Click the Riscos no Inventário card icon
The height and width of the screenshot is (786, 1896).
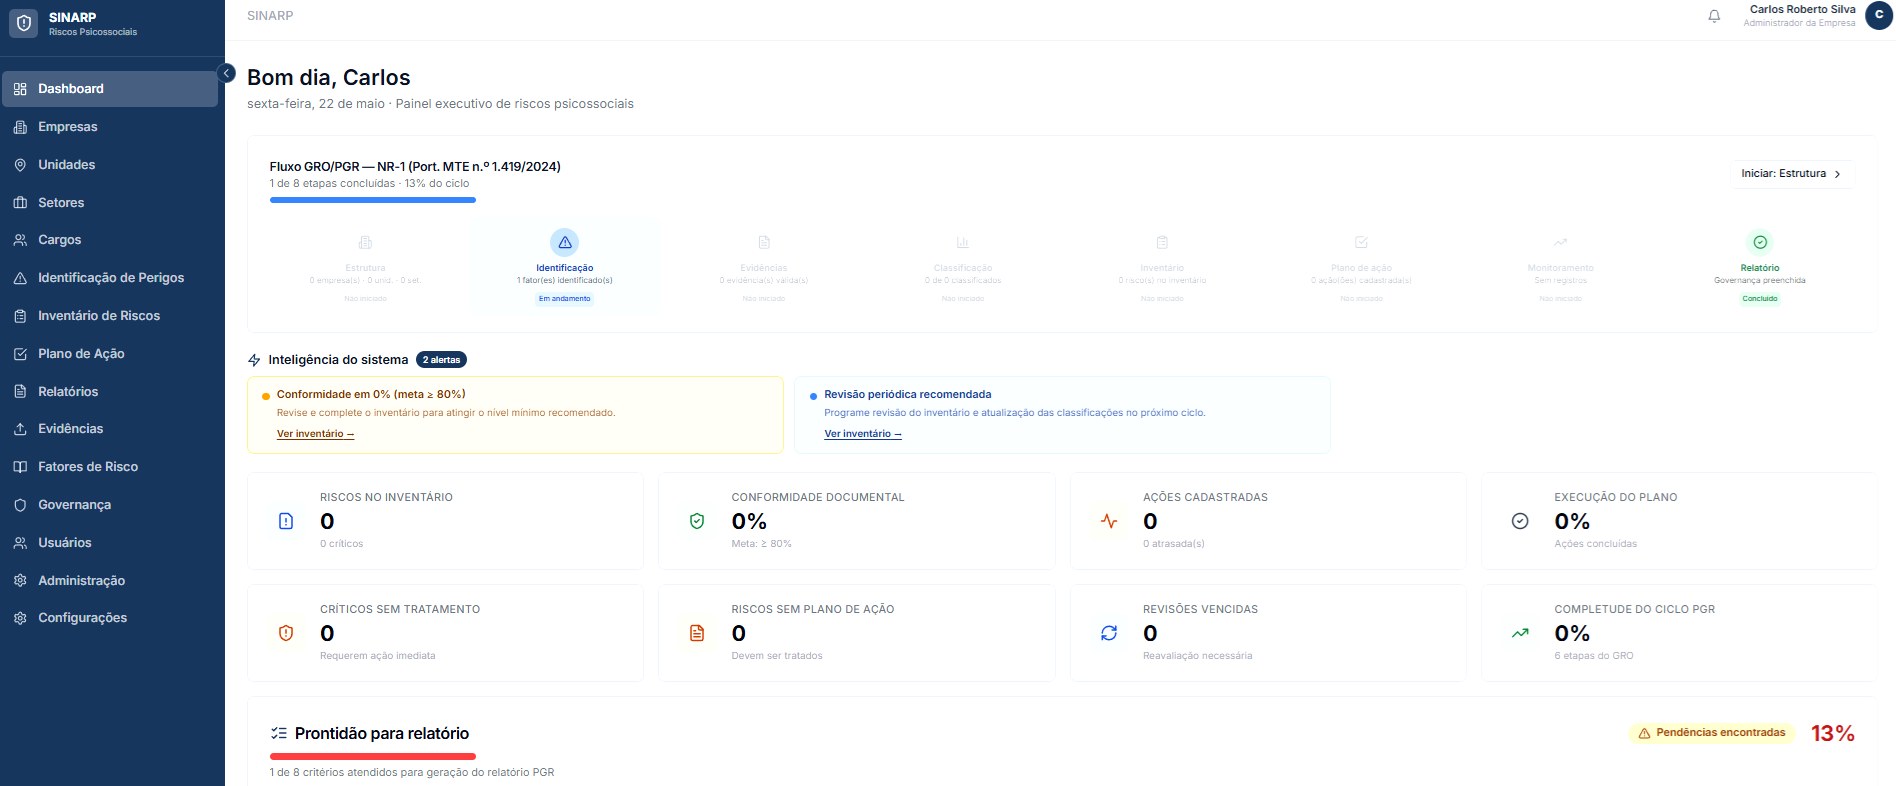[286, 521]
